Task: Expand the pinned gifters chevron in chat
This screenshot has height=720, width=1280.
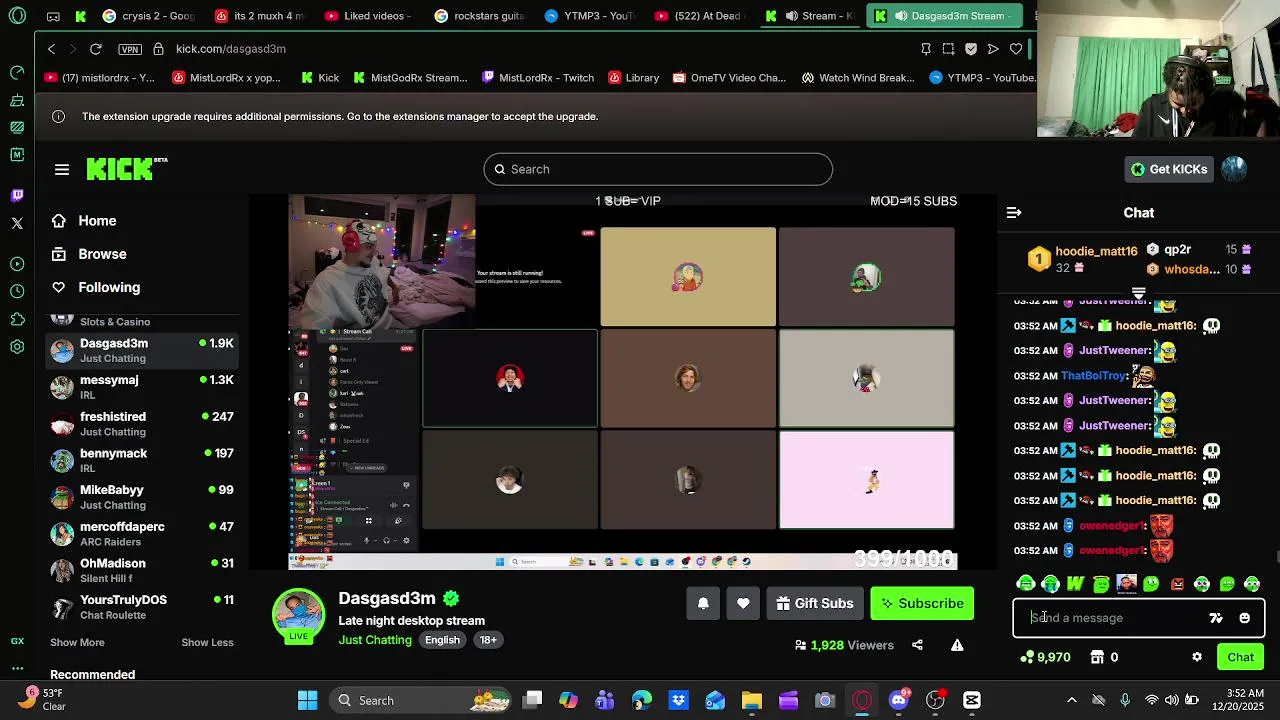Action: click(x=1138, y=293)
